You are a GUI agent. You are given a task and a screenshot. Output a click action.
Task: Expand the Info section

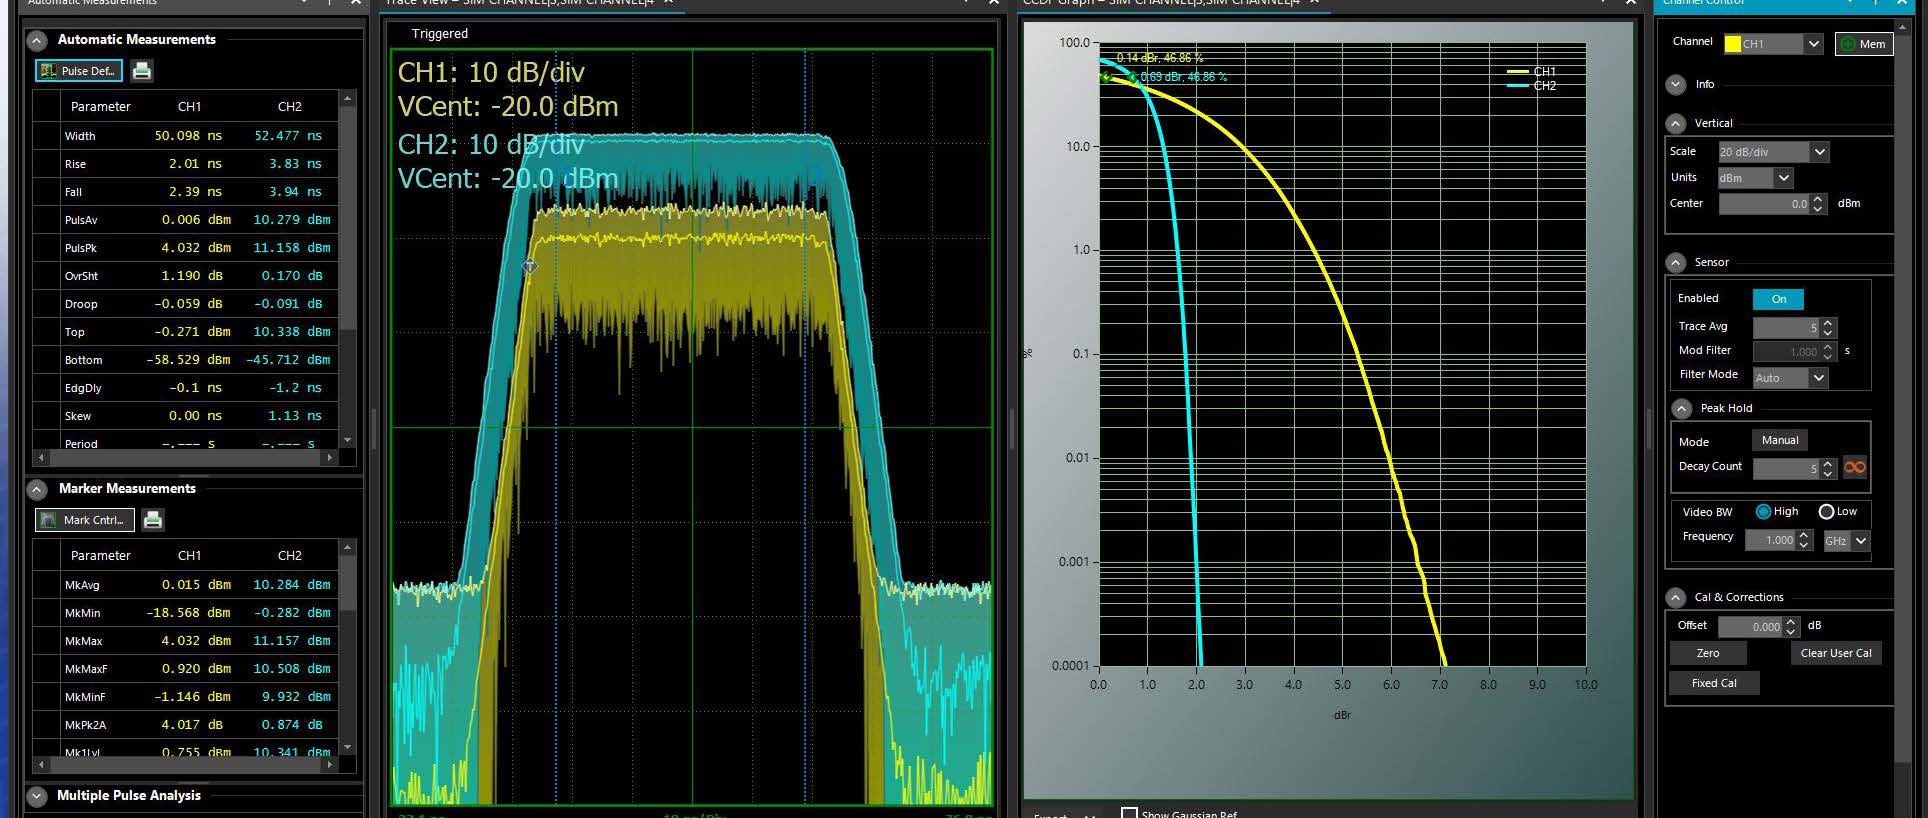click(1676, 85)
